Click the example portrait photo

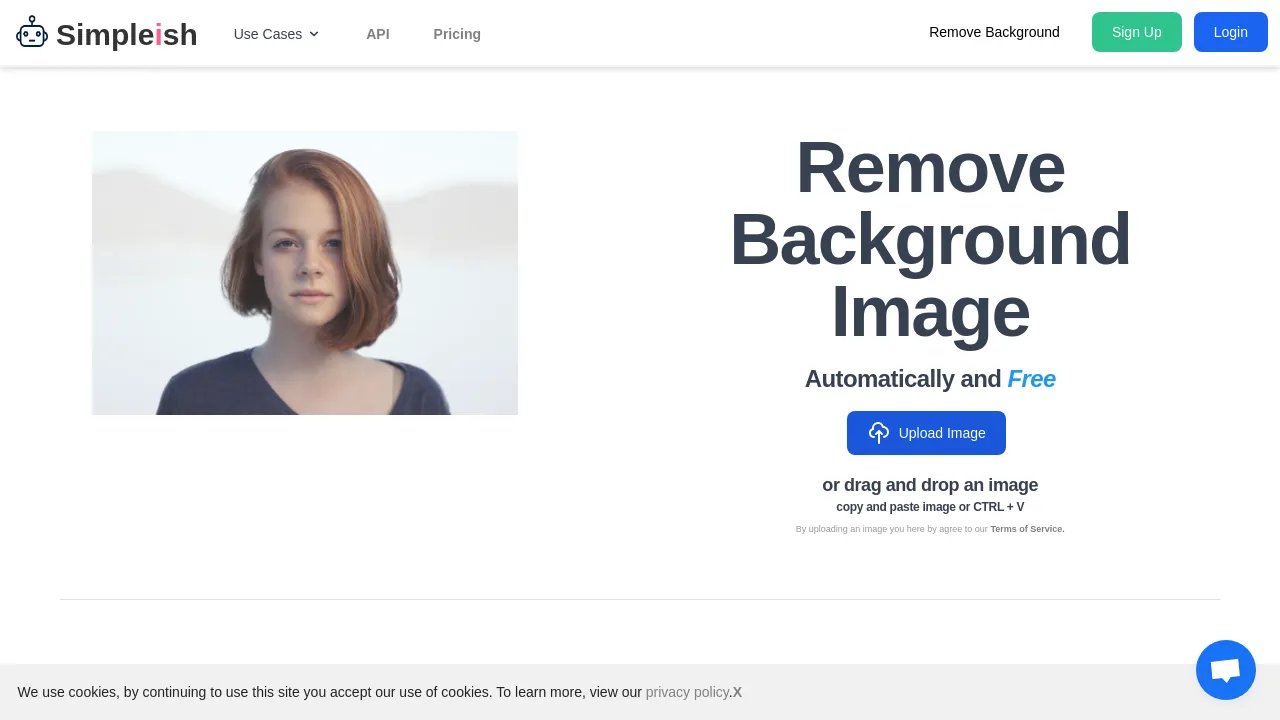click(x=304, y=272)
